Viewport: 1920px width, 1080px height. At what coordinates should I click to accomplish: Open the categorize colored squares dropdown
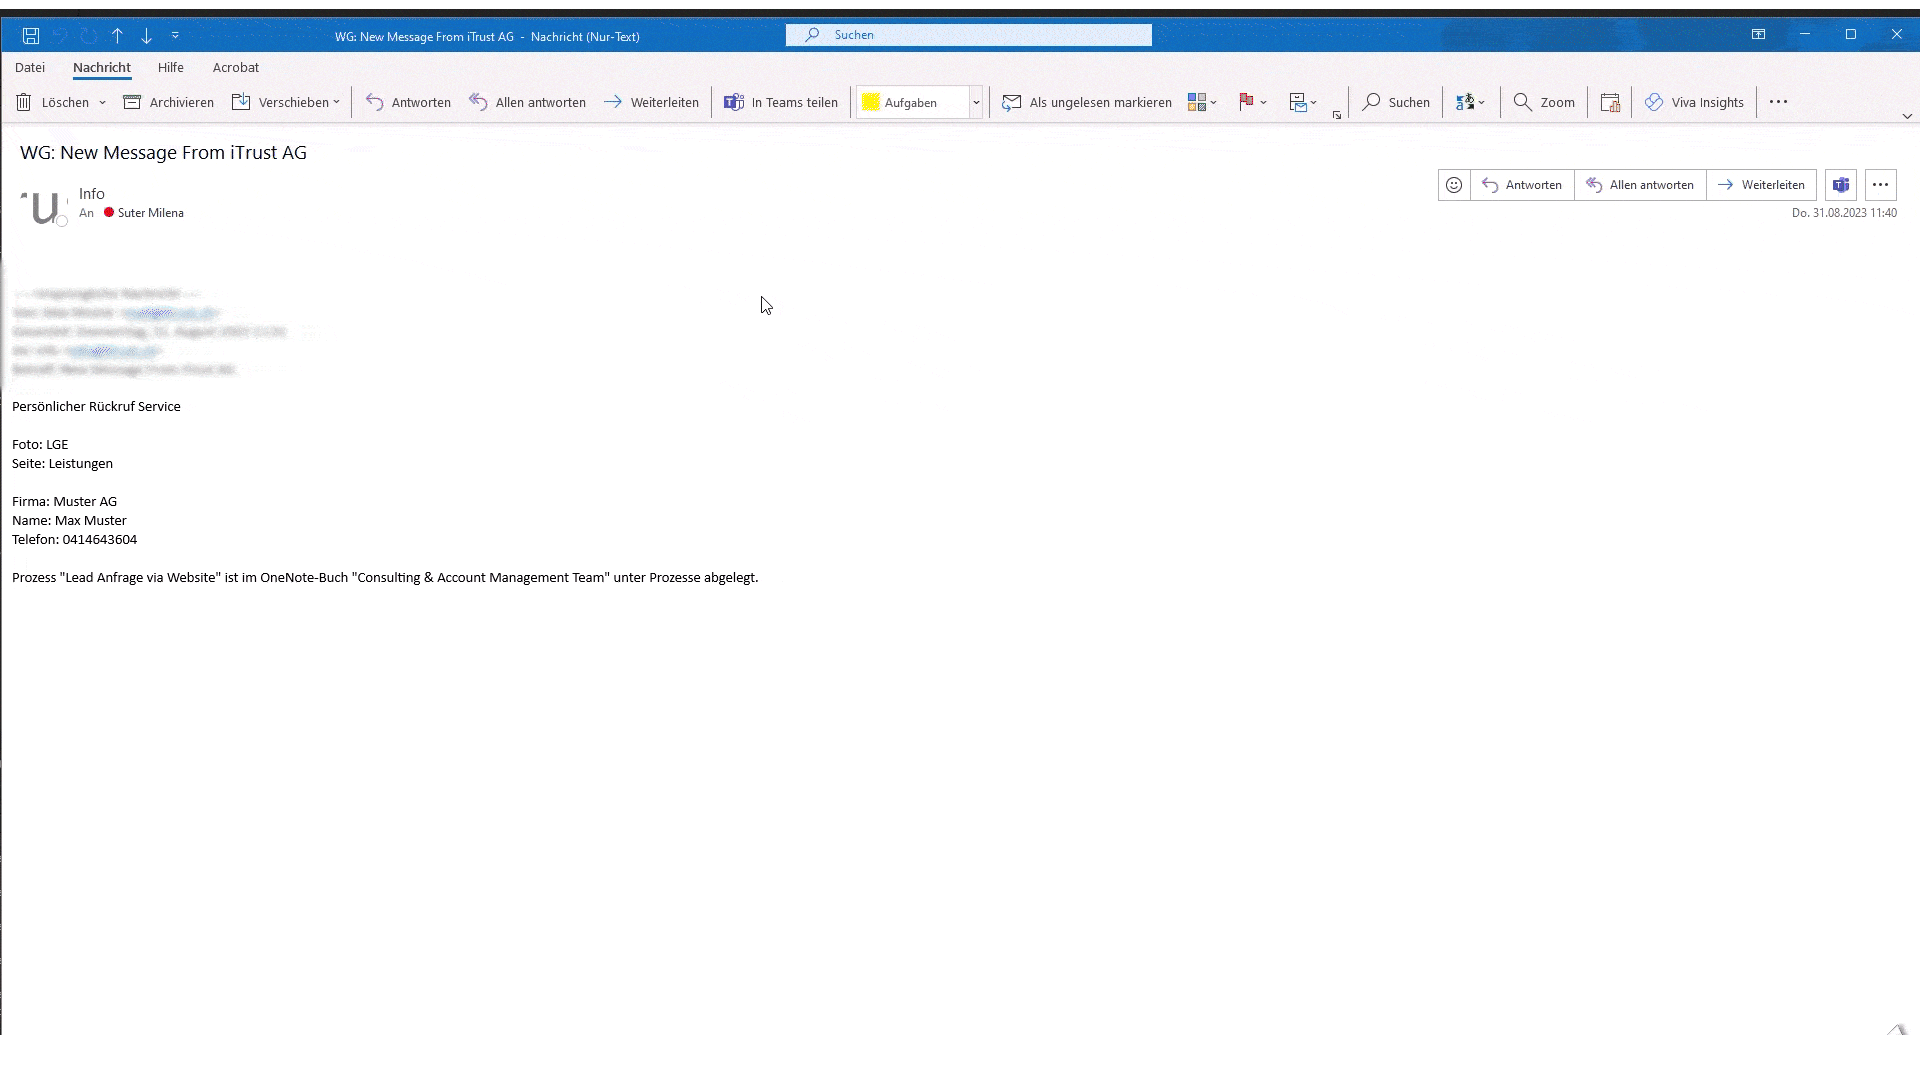click(1202, 102)
